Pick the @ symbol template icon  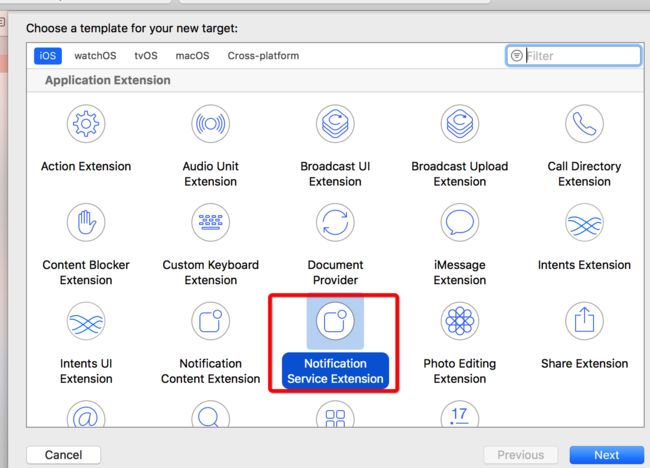86,414
